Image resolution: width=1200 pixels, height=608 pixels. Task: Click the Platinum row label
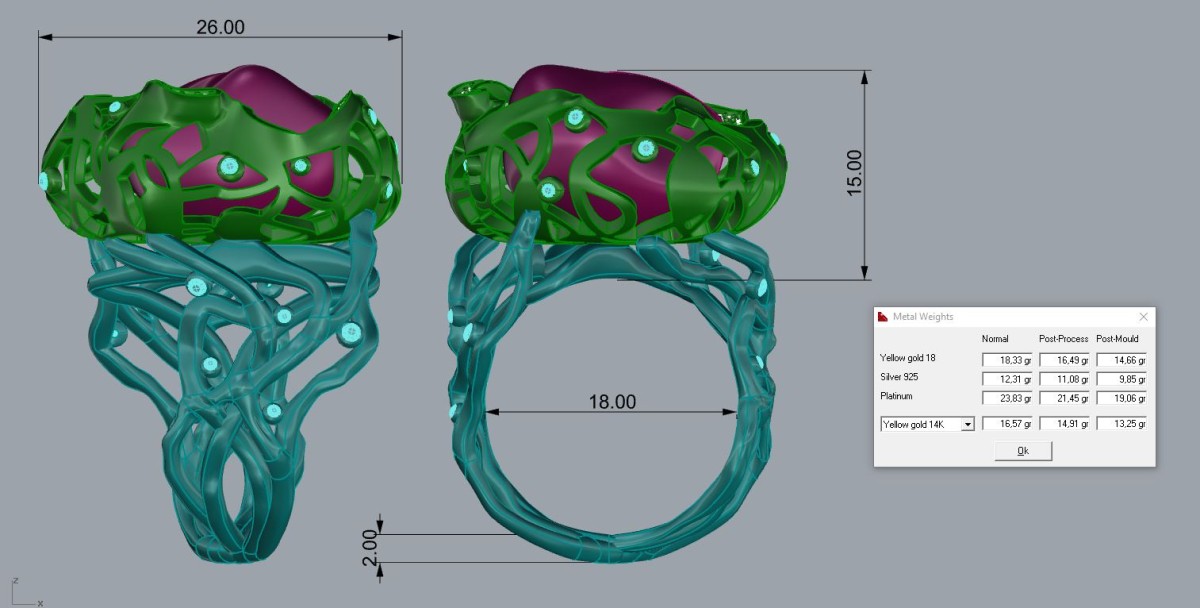click(x=897, y=396)
